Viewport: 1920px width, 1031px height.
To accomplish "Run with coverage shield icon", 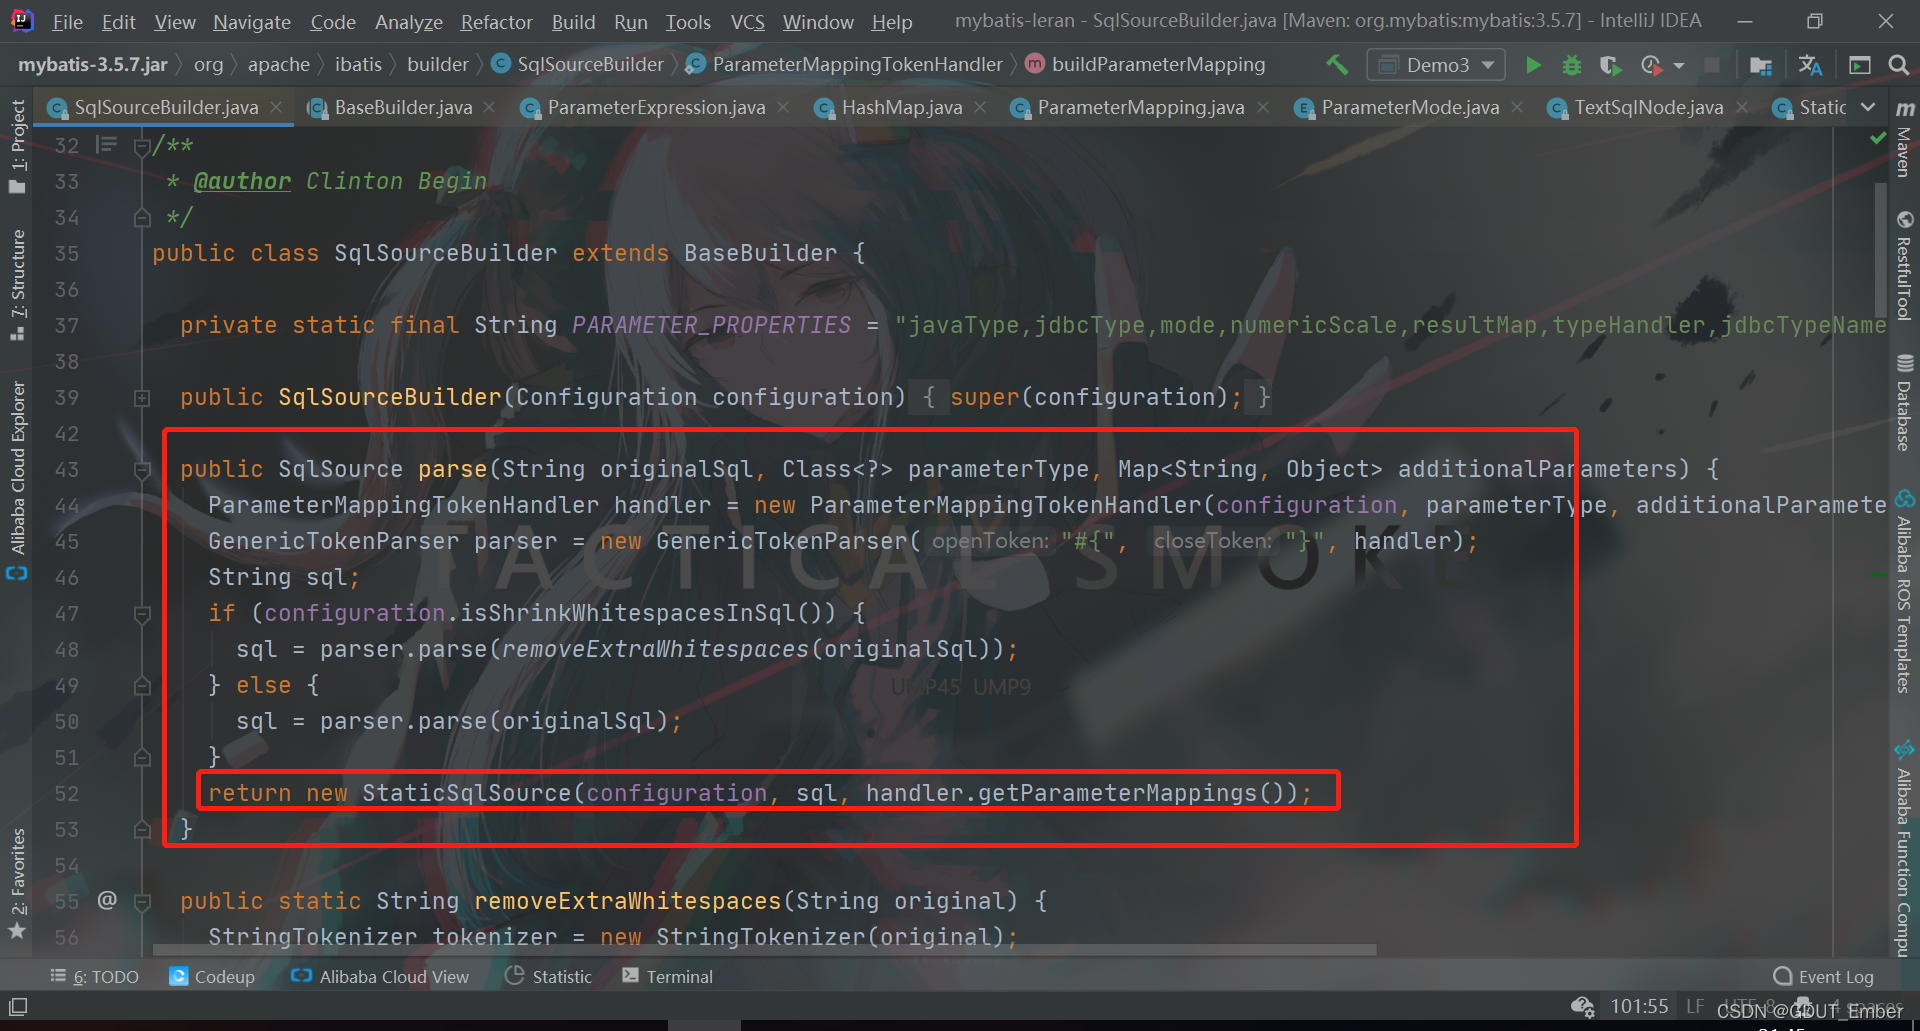I will pyautogui.click(x=1610, y=65).
